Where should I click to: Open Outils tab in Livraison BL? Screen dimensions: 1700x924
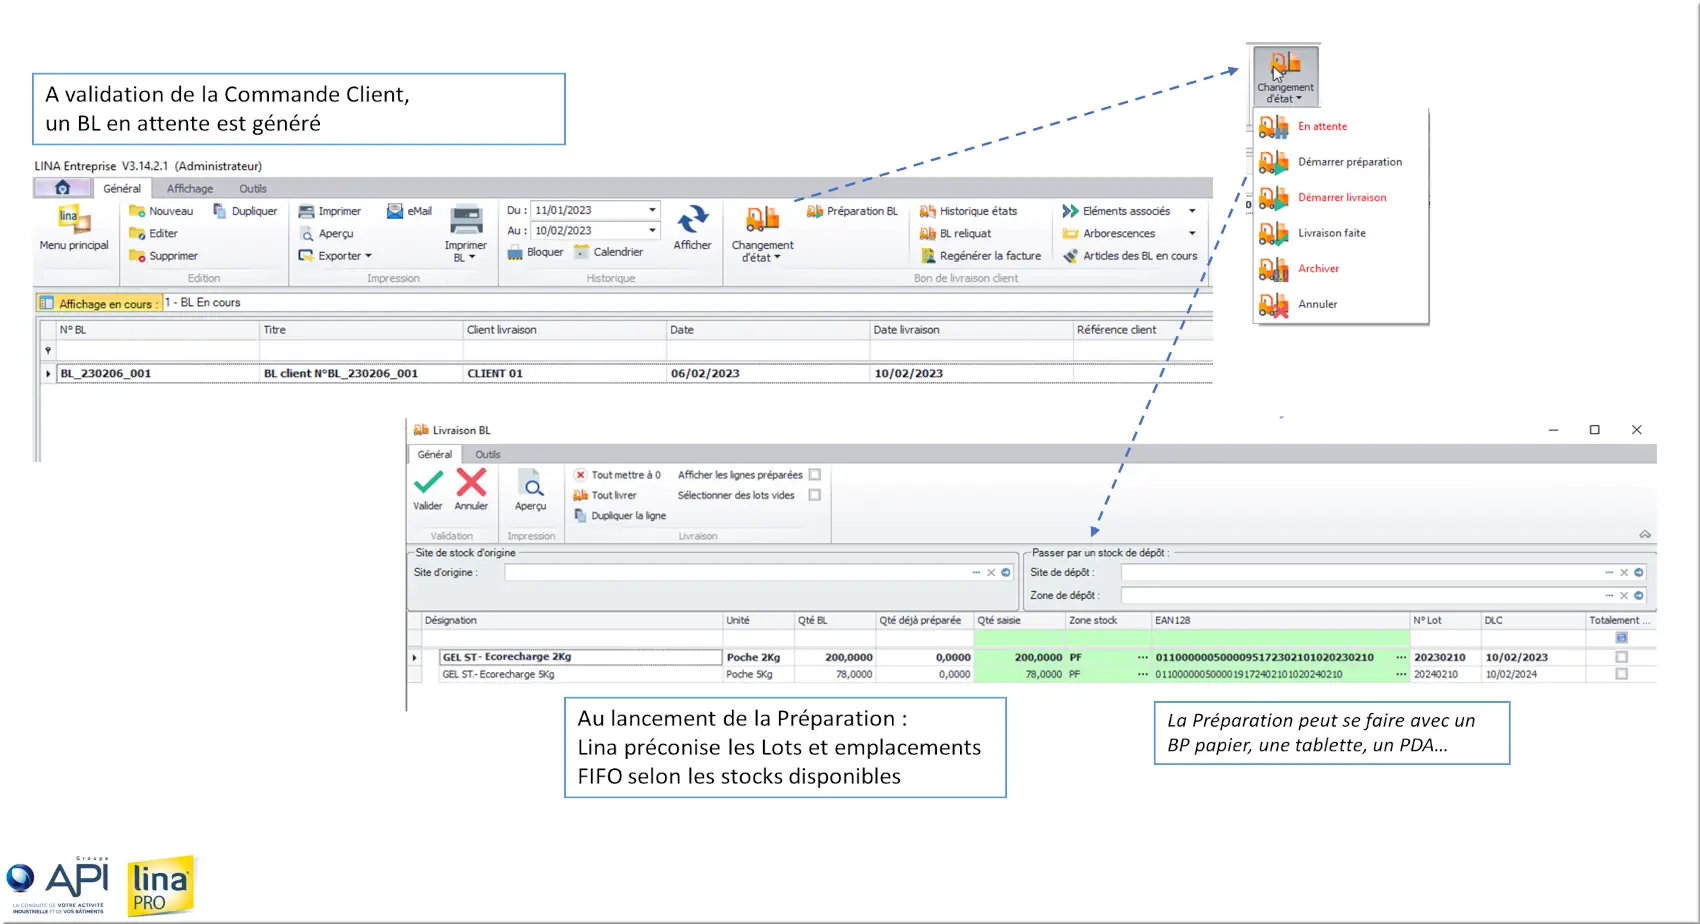point(488,454)
